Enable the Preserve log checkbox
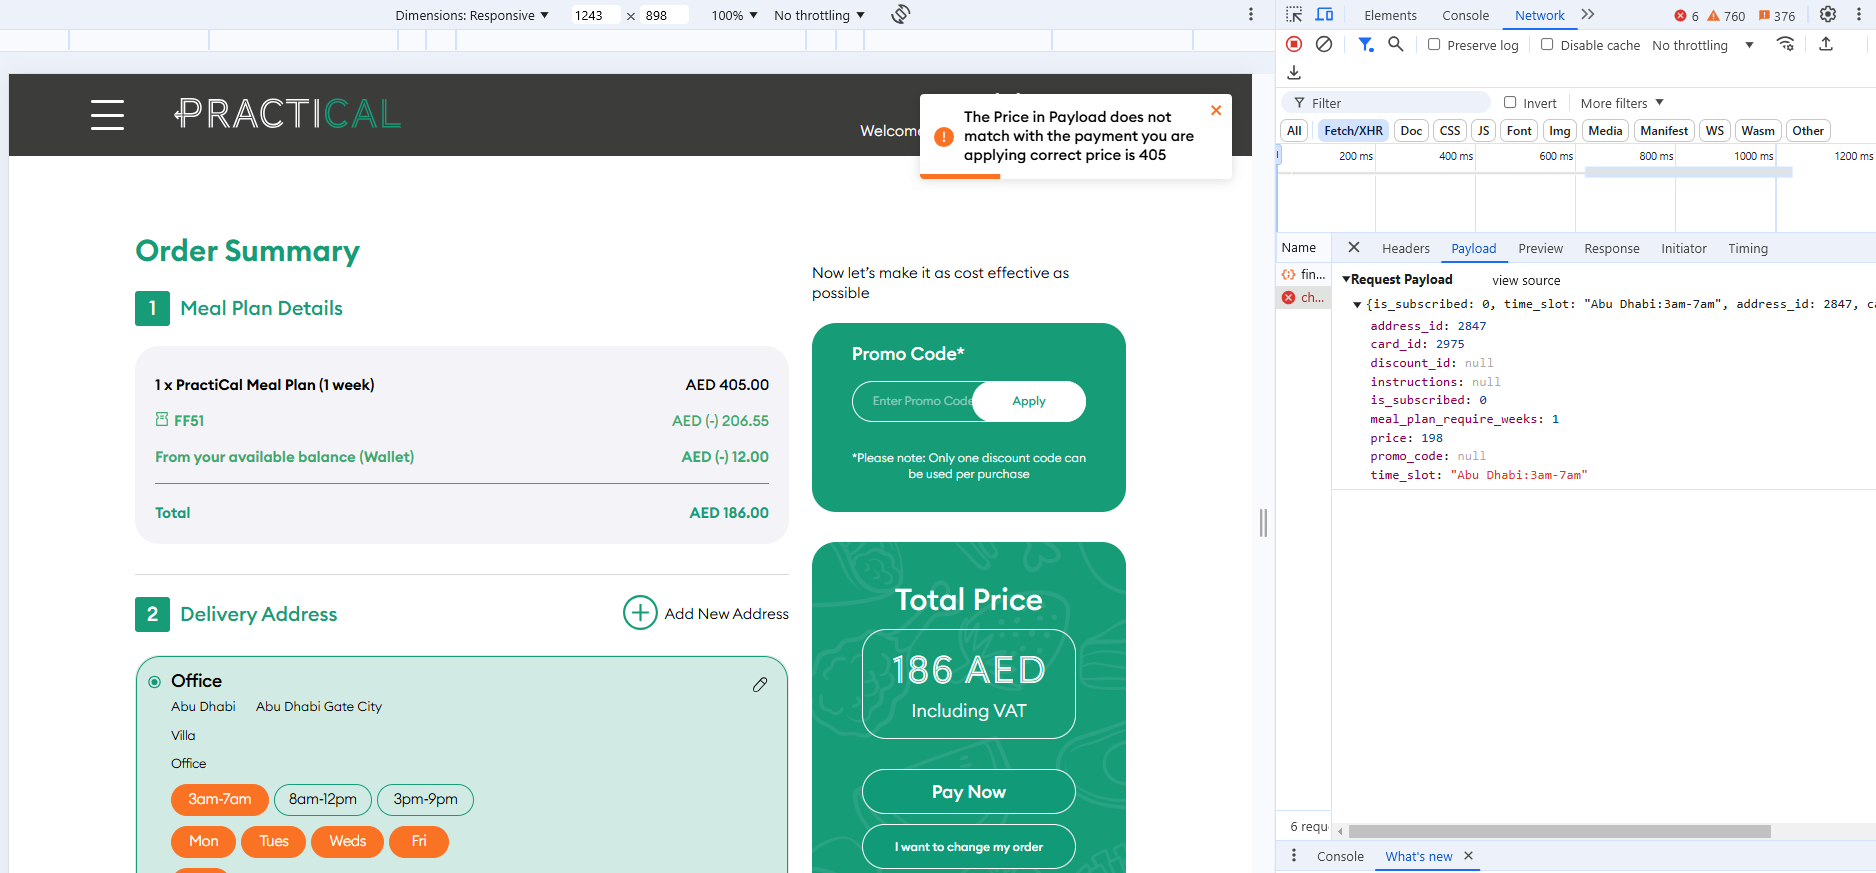The width and height of the screenshot is (1876, 873). [1434, 44]
